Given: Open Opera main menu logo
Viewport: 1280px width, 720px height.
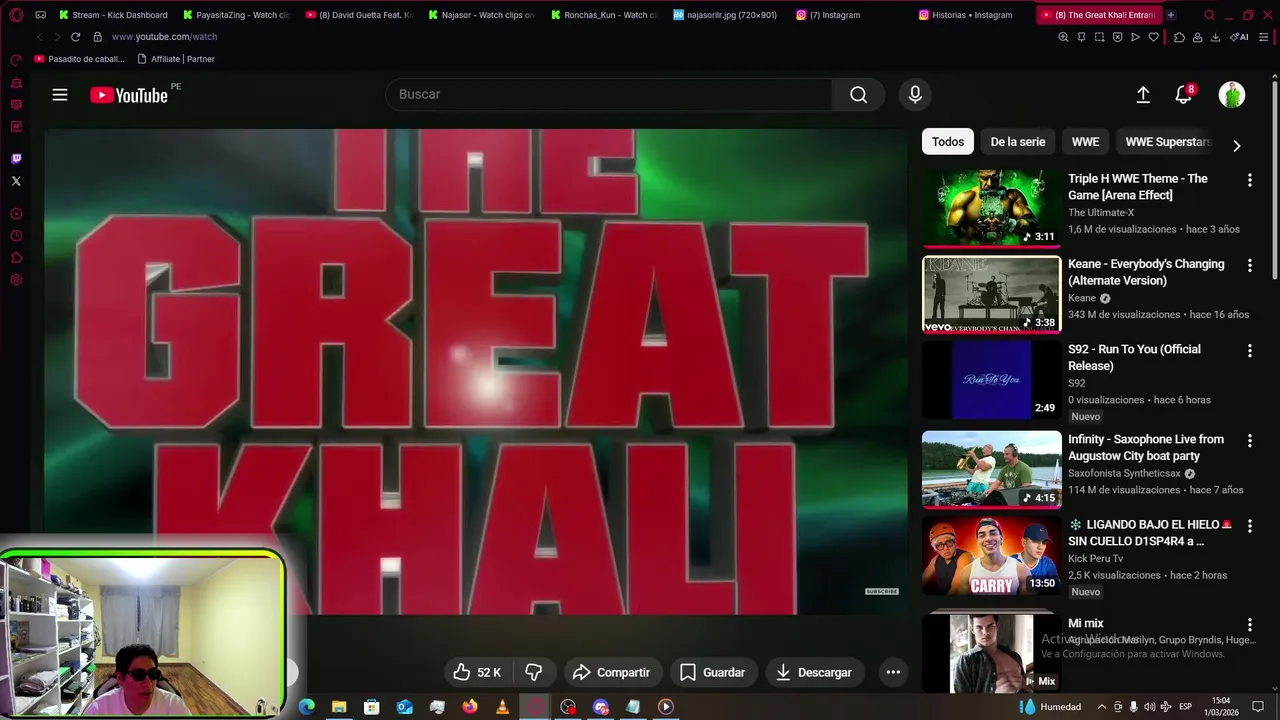Looking at the screenshot, I should click(16, 15).
